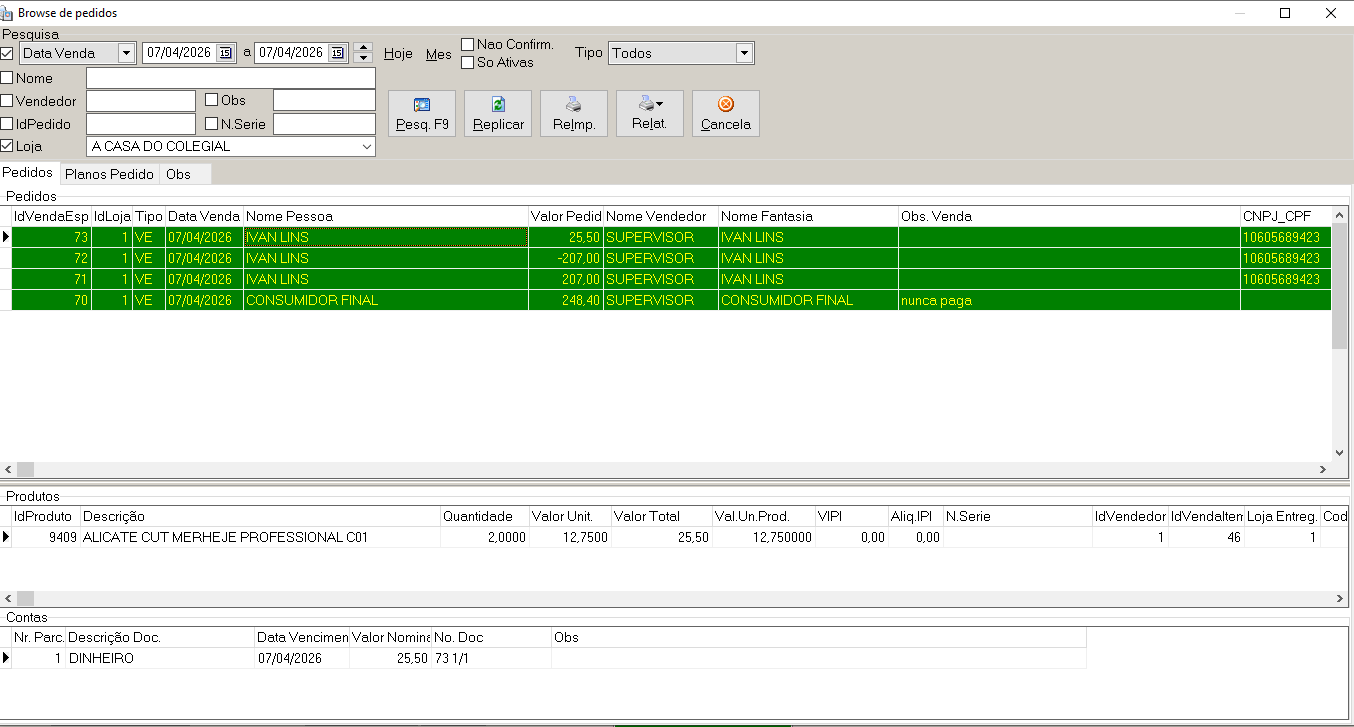1354x727 pixels.
Task: Open the Data Venda date-type dropdown
Action: pos(126,53)
